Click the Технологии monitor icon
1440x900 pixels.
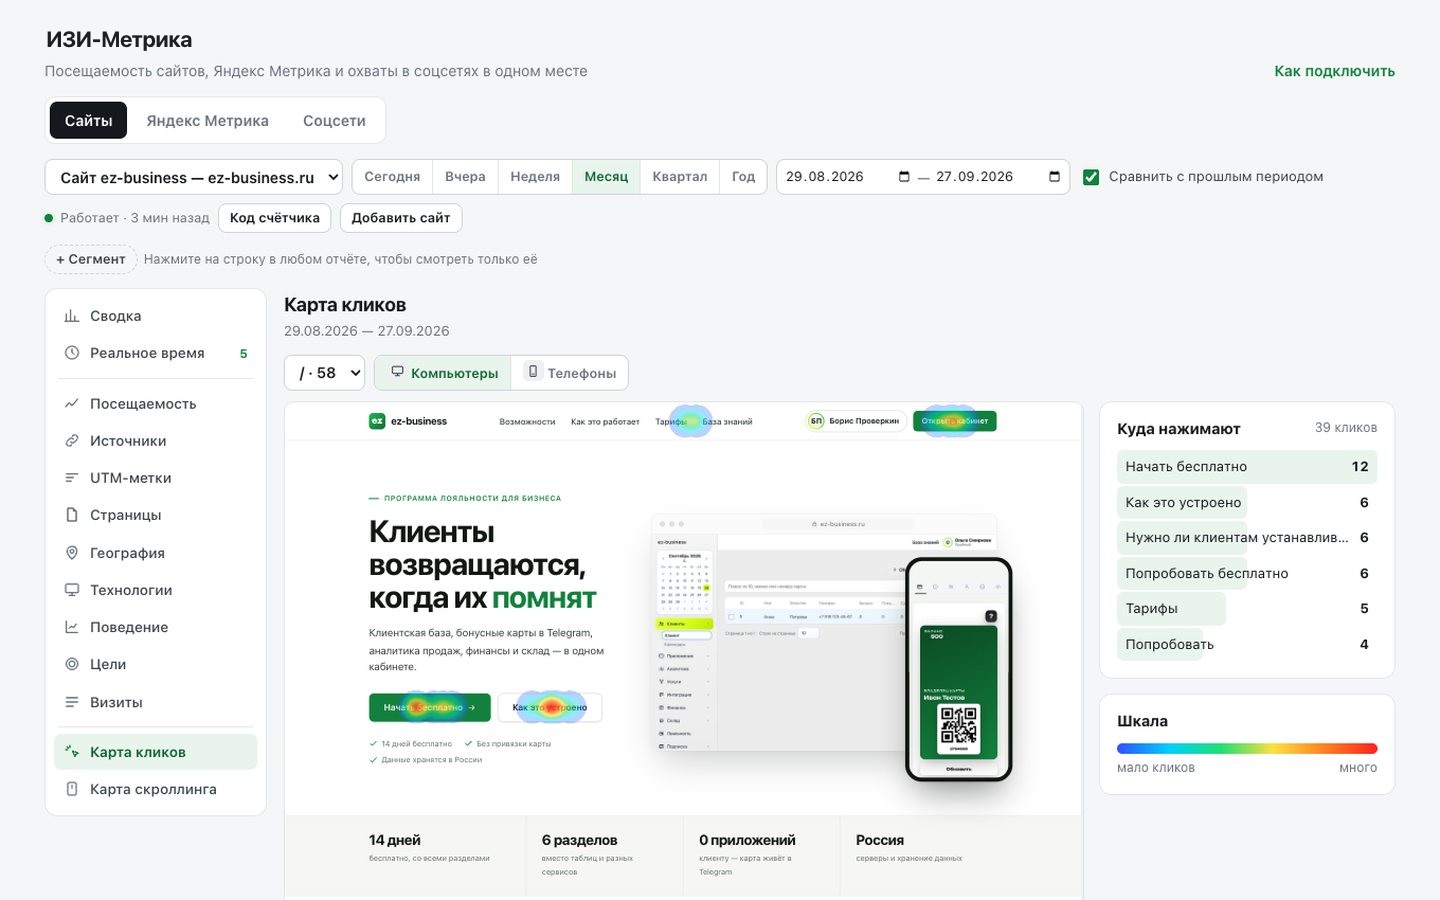72,590
